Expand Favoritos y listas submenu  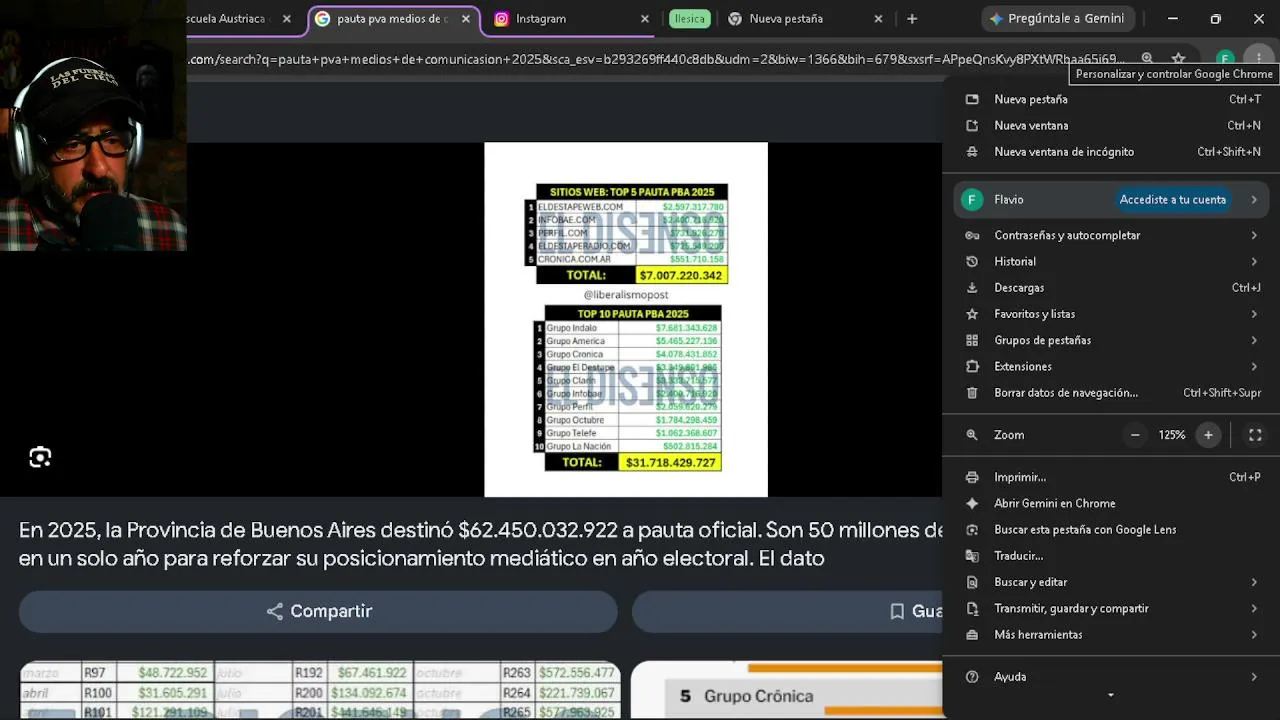coord(1254,314)
